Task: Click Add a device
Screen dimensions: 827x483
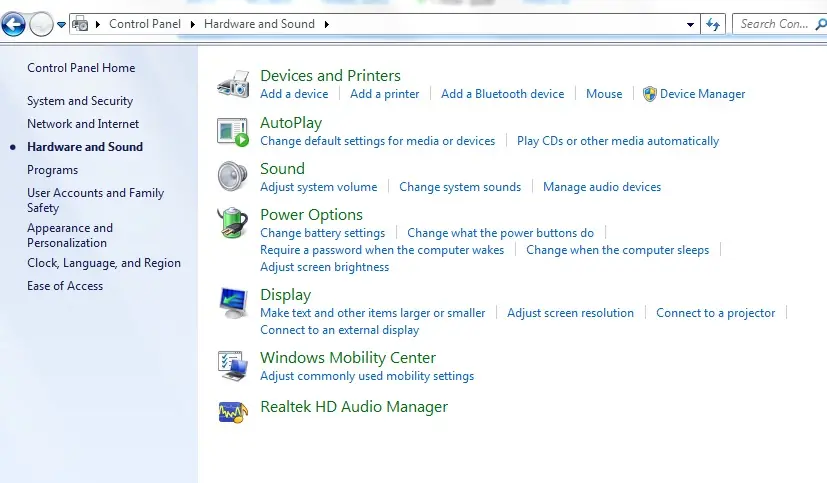Action: [x=294, y=94]
